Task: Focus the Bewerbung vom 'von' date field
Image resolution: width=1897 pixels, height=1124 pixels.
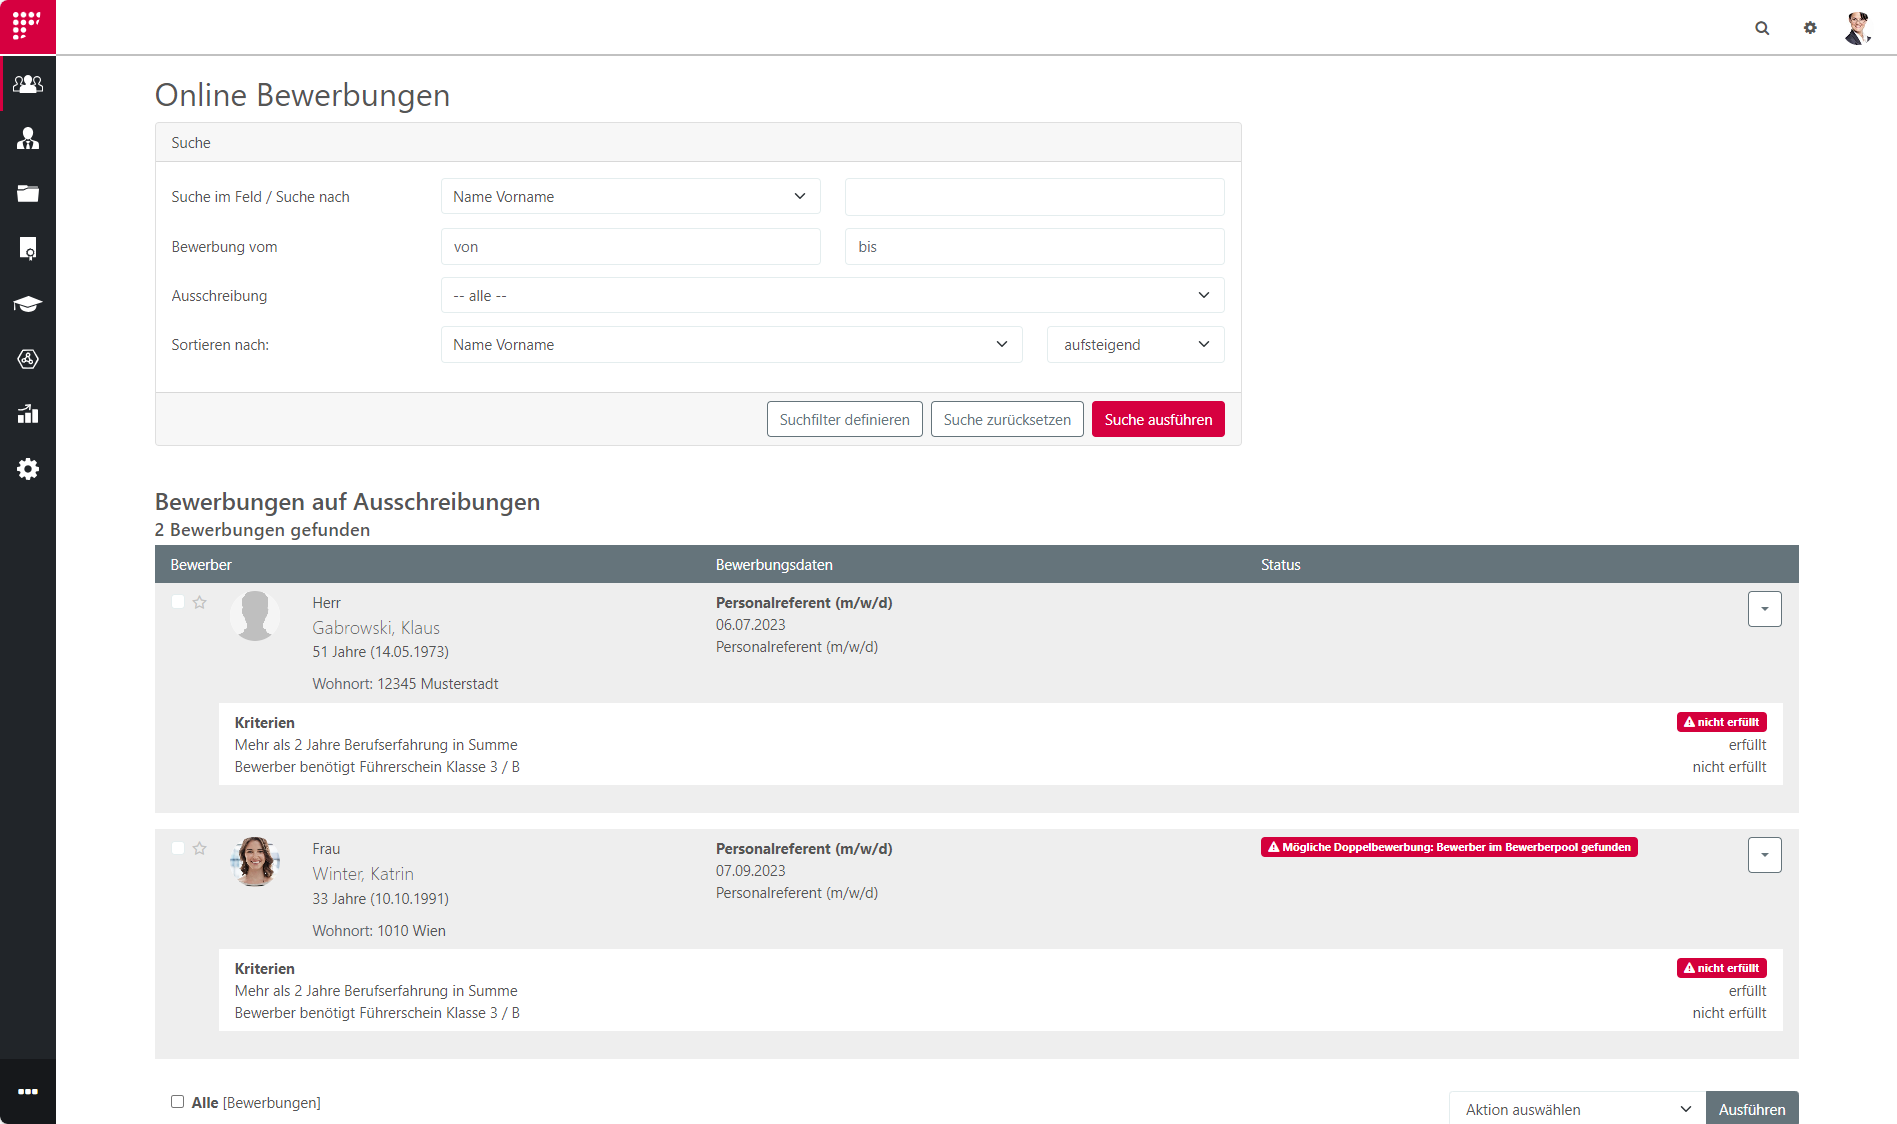Action: (630, 247)
